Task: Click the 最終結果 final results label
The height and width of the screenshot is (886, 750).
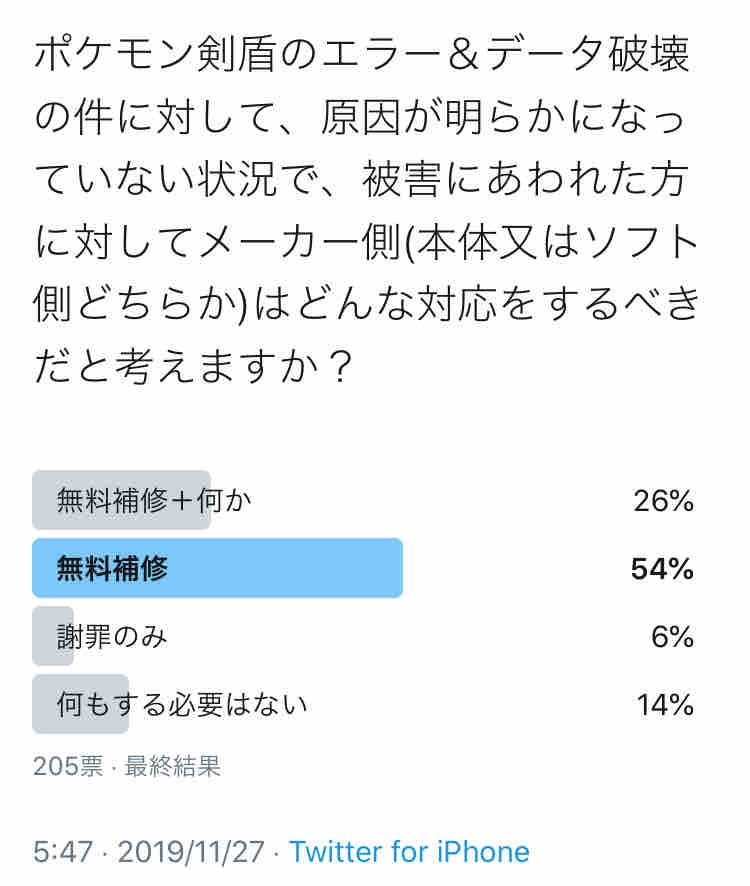Action: [x=173, y=767]
